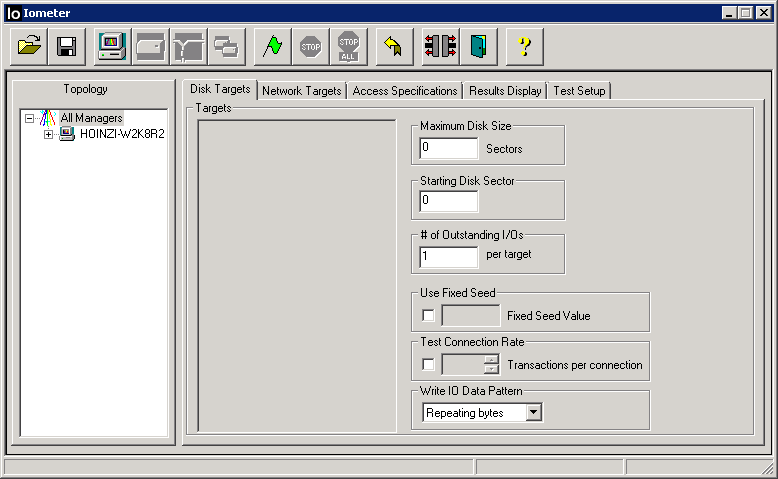The height and width of the screenshot is (479, 778).
Task: Click the new disk worker icon
Action: tap(151, 47)
